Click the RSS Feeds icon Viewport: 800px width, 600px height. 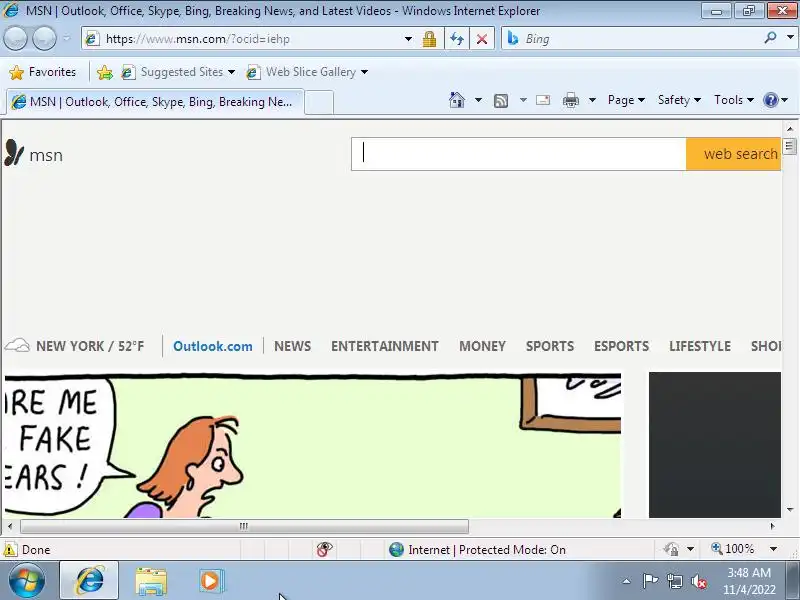tap(501, 101)
